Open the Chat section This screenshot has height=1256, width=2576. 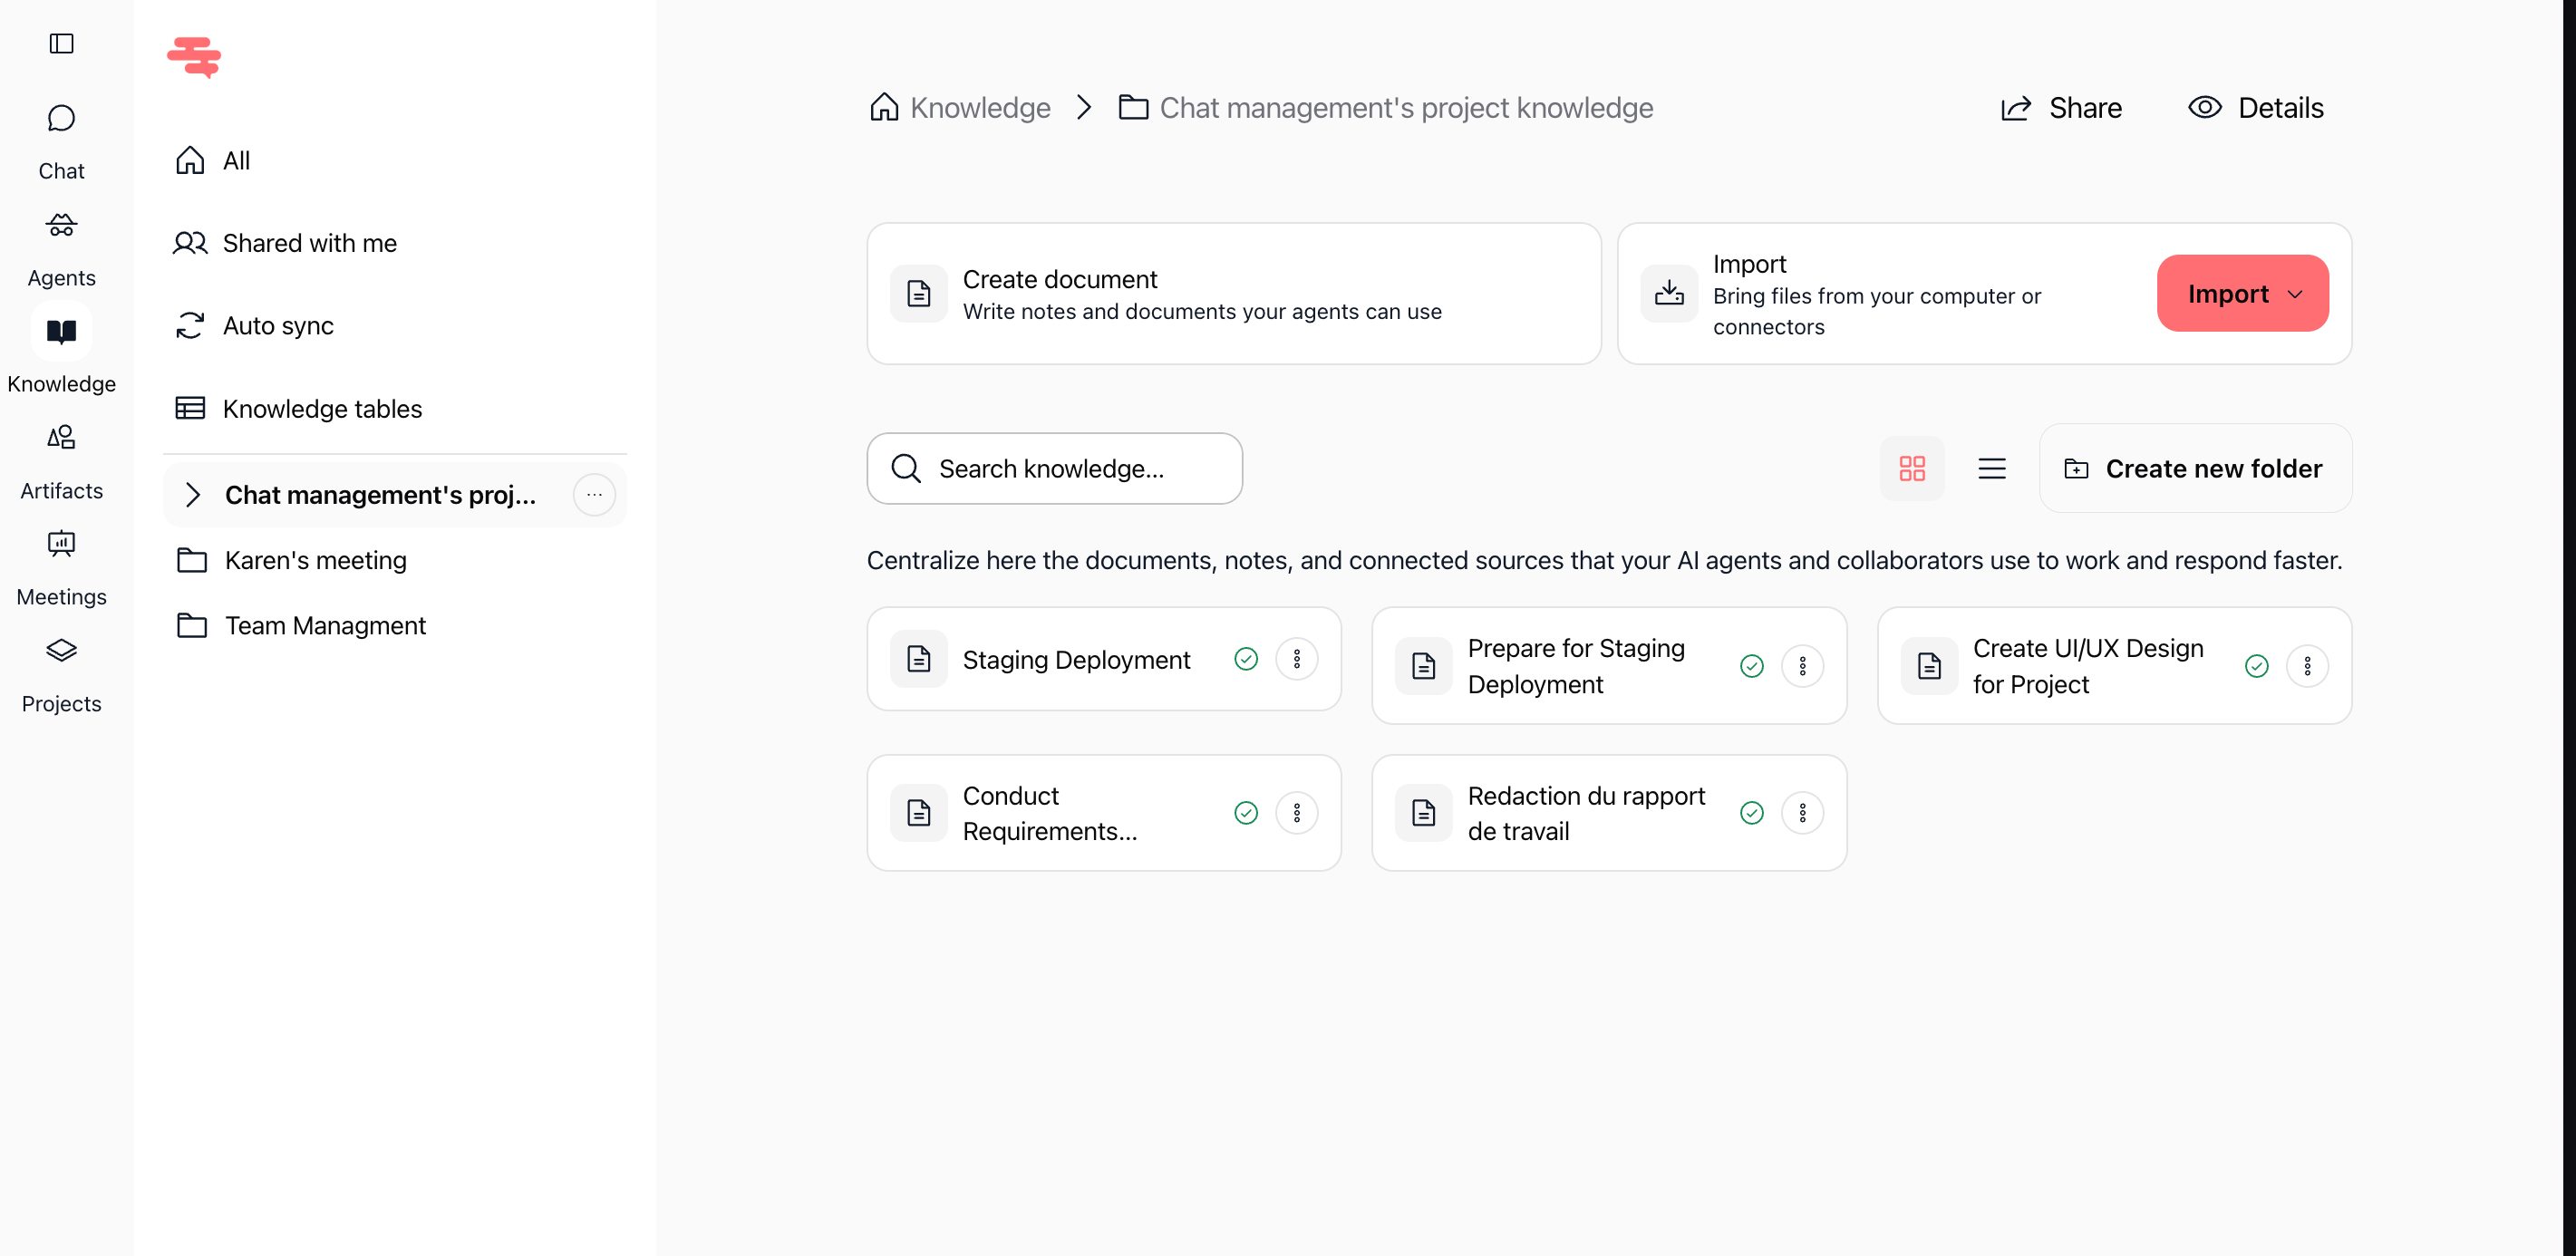point(61,141)
